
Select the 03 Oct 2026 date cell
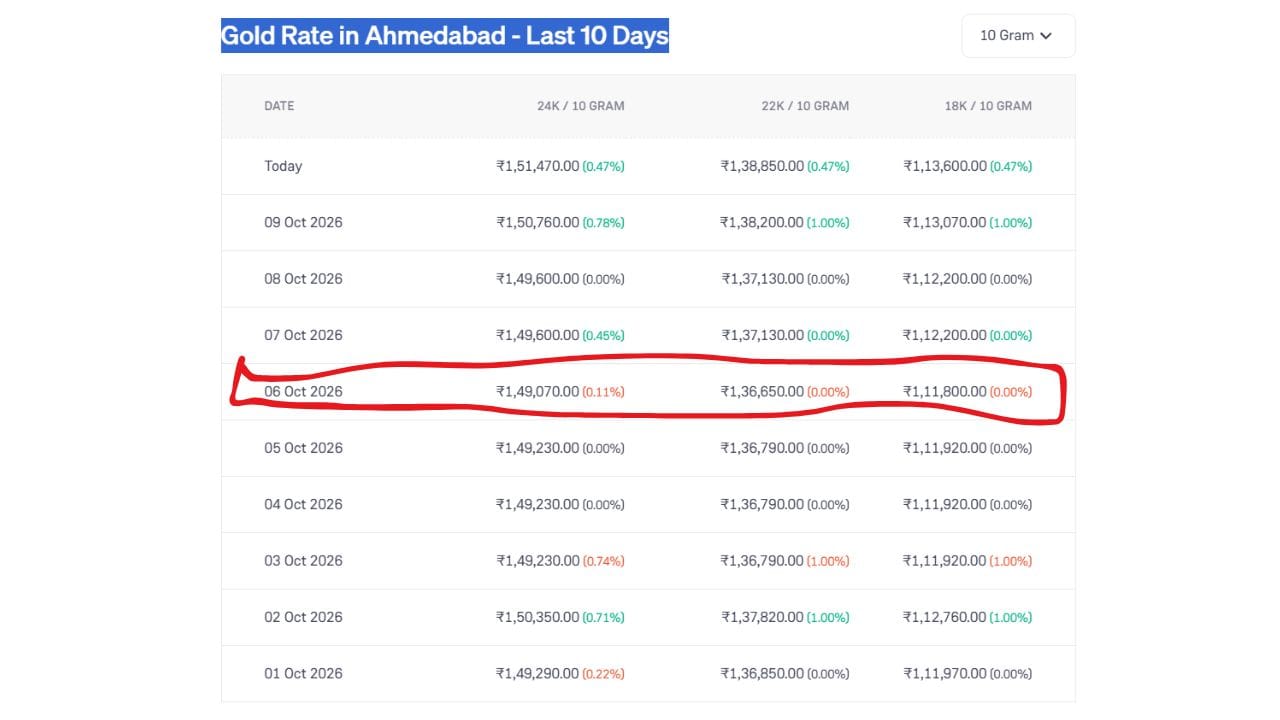(x=303, y=560)
